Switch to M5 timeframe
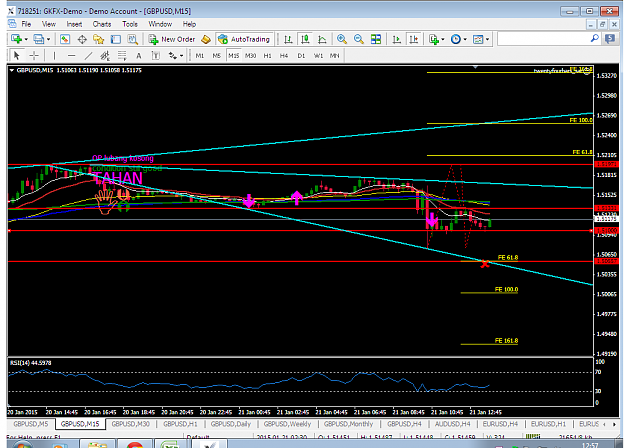 (x=216, y=56)
